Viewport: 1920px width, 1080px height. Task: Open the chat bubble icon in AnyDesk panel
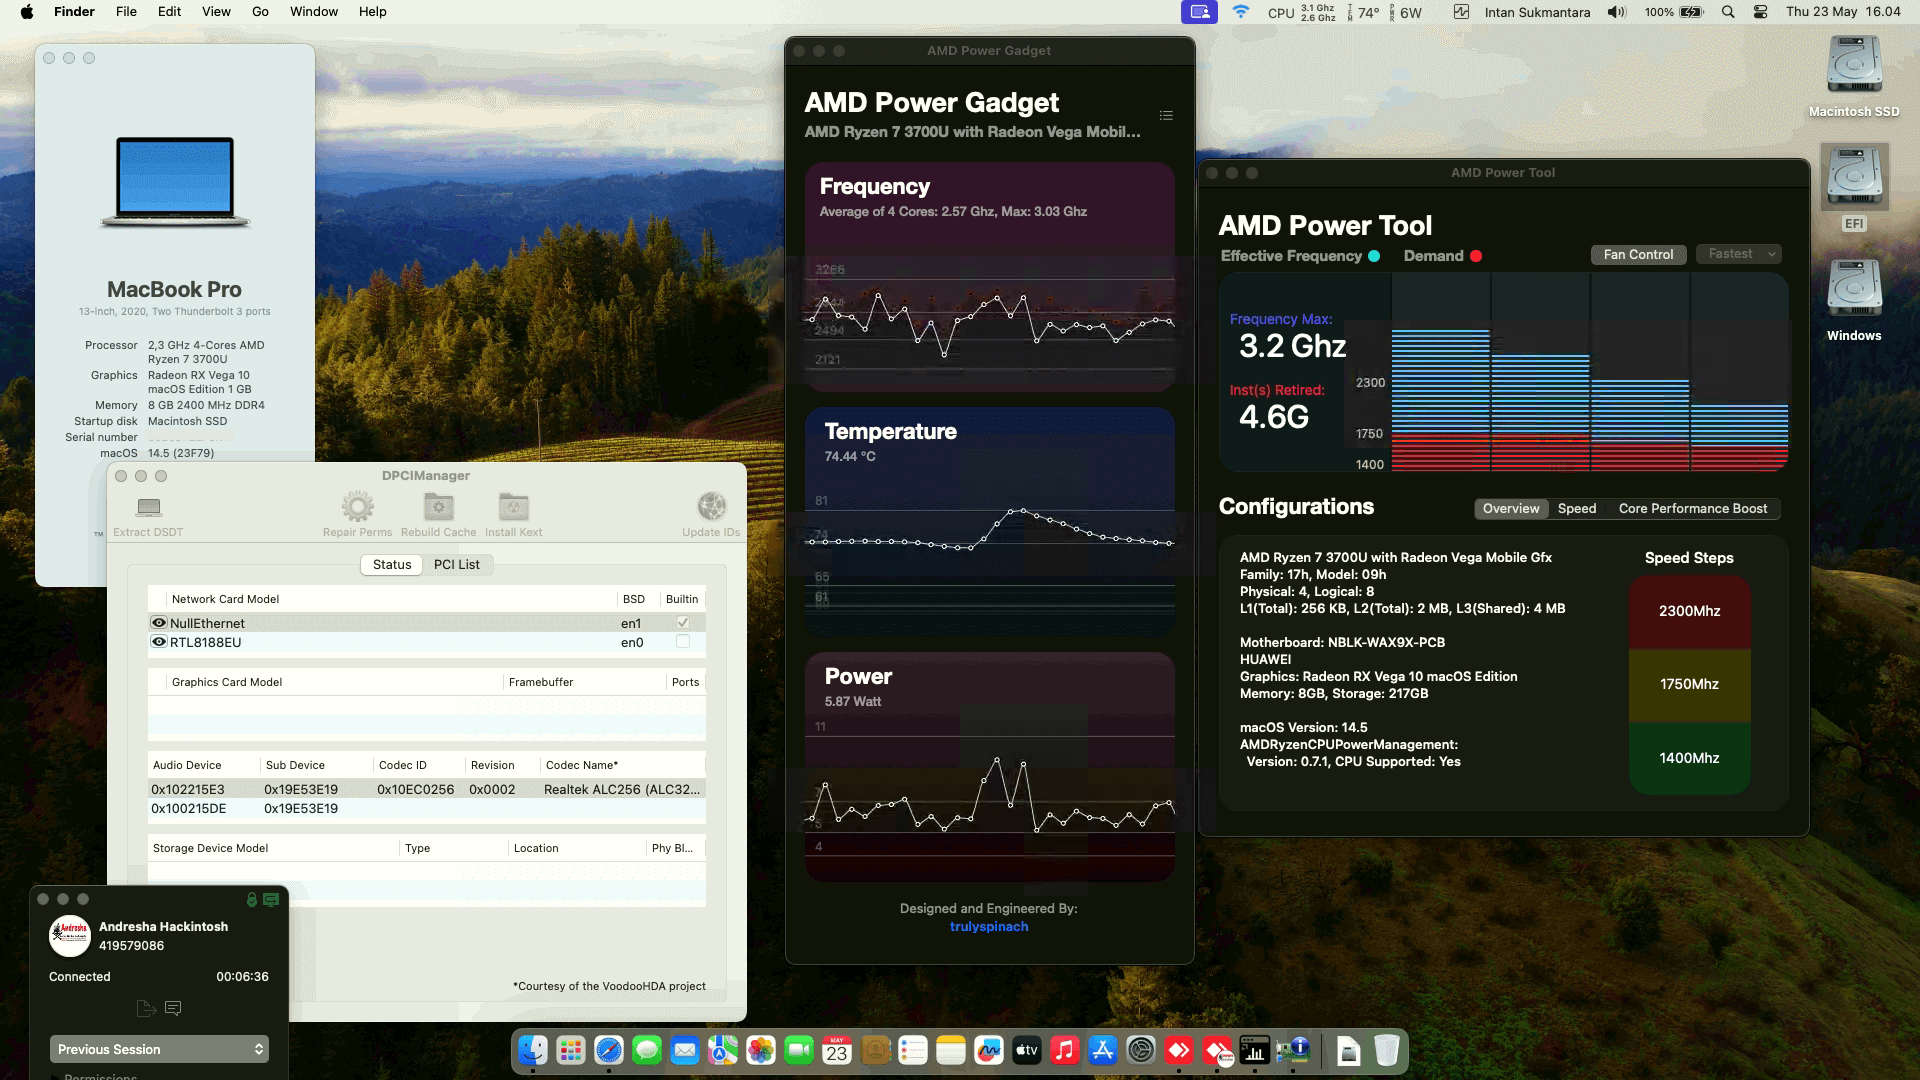tap(173, 1008)
